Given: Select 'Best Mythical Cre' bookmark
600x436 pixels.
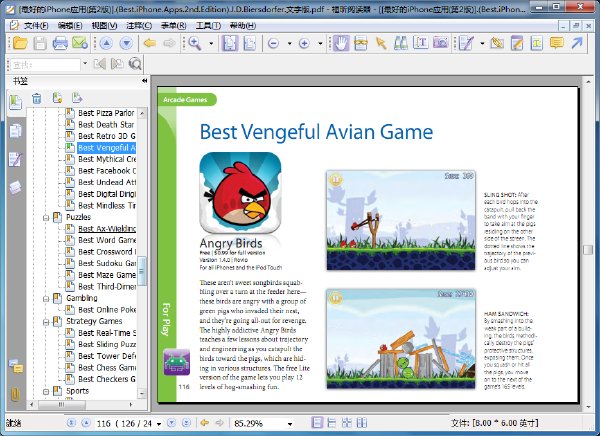Looking at the screenshot, I should click(107, 159).
